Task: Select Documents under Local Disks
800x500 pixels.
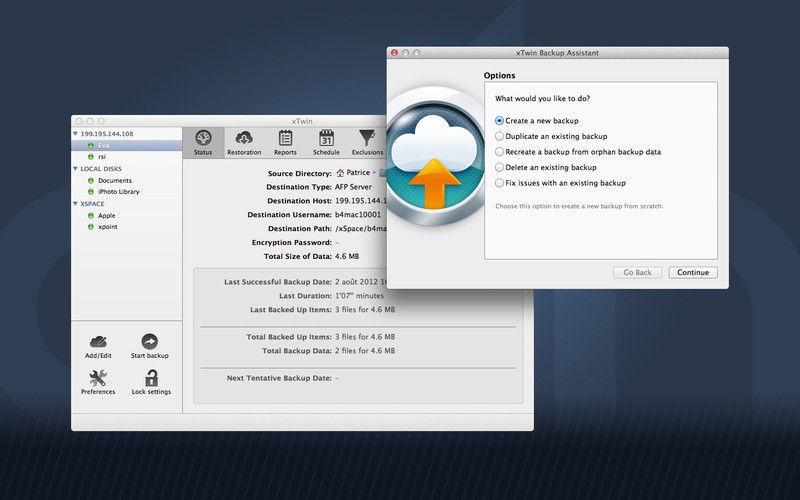Action: pos(127,181)
